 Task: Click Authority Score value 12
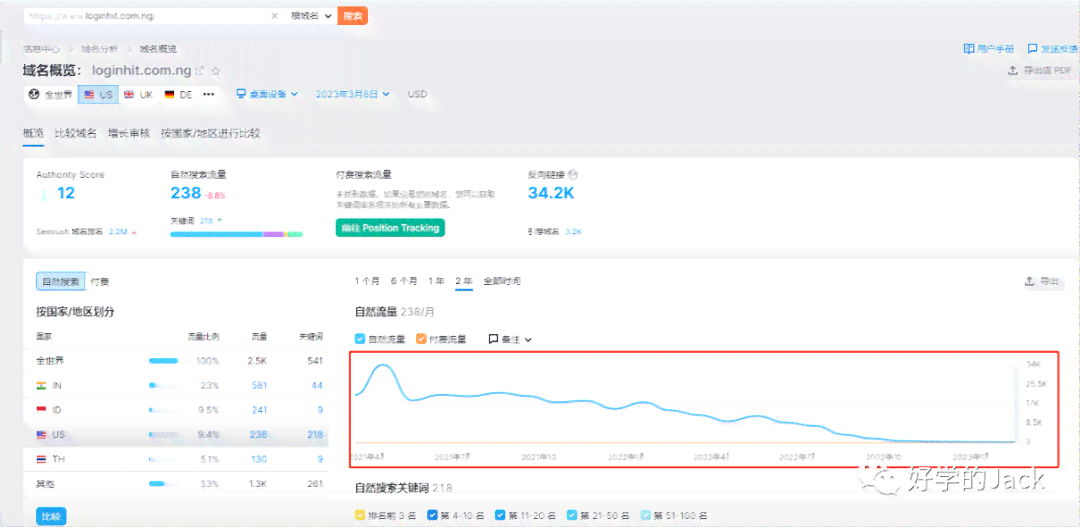66,194
